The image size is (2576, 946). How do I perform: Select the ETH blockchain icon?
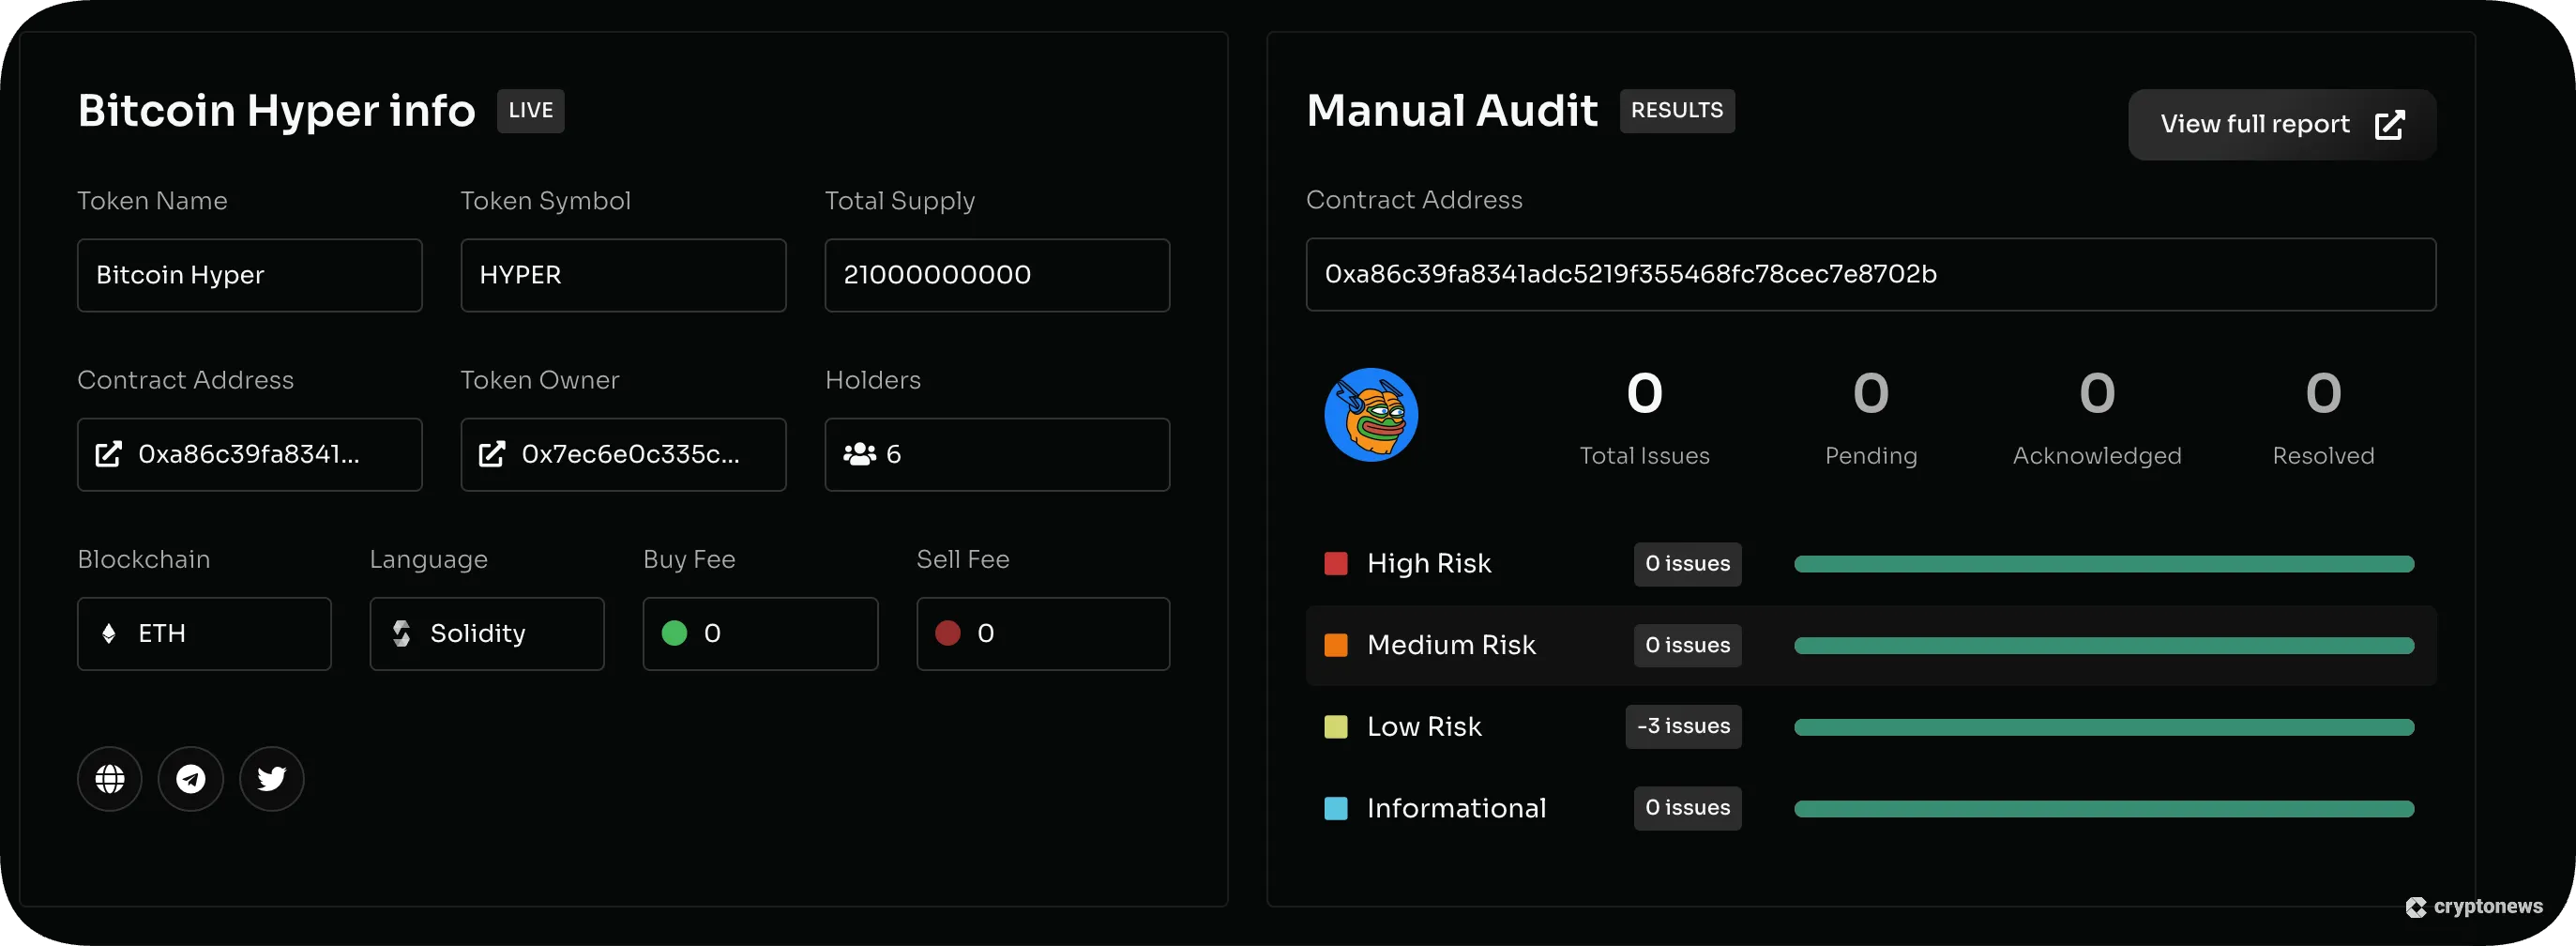click(110, 633)
